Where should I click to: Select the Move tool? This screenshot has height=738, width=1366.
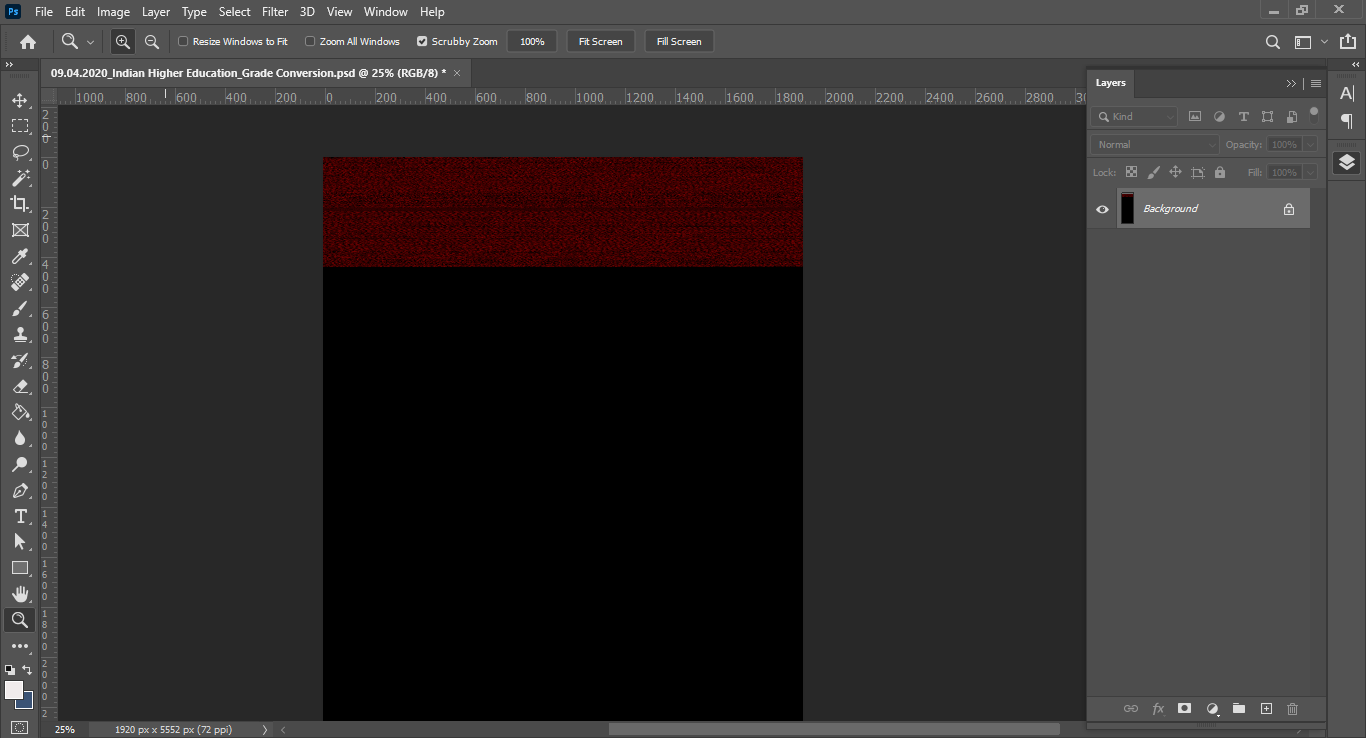[x=20, y=100]
